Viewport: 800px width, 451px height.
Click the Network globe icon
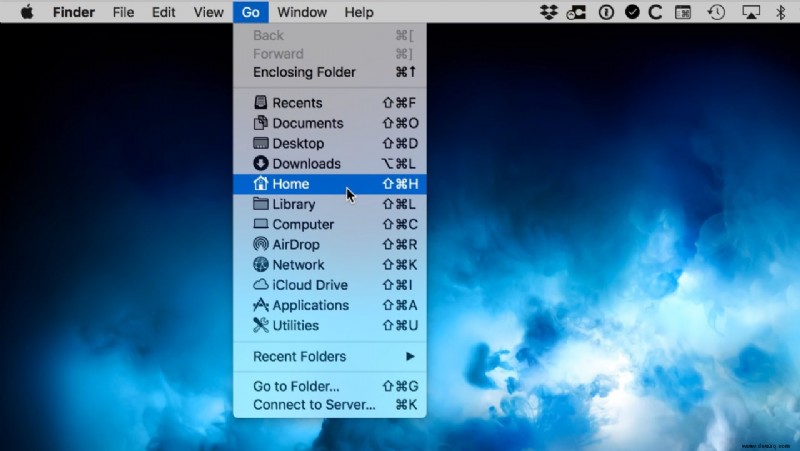[260, 264]
